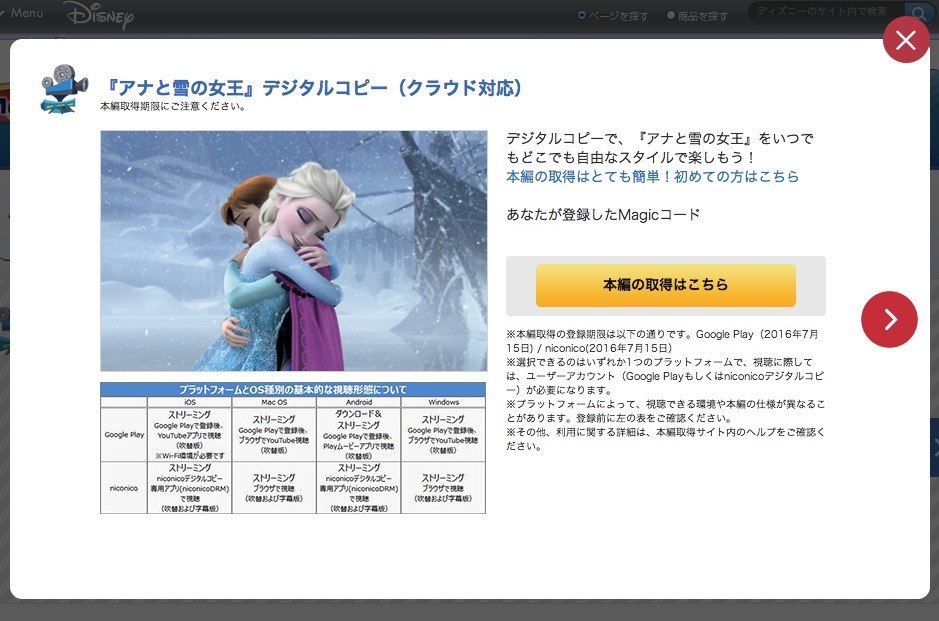Image resolution: width=939 pixels, height=621 pixels.
Task: Click the platform and OS comparison table header
Action: pyautogui.click(x=293, y=389)
